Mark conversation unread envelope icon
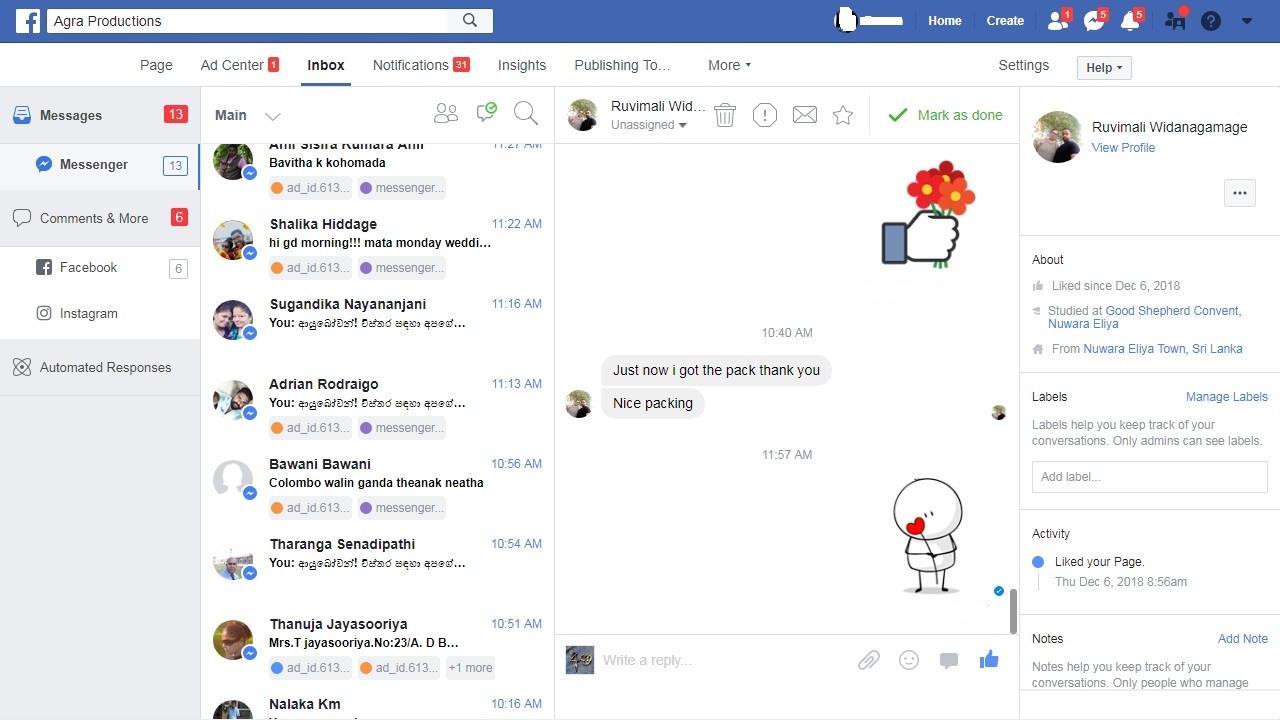 [805, 115]
